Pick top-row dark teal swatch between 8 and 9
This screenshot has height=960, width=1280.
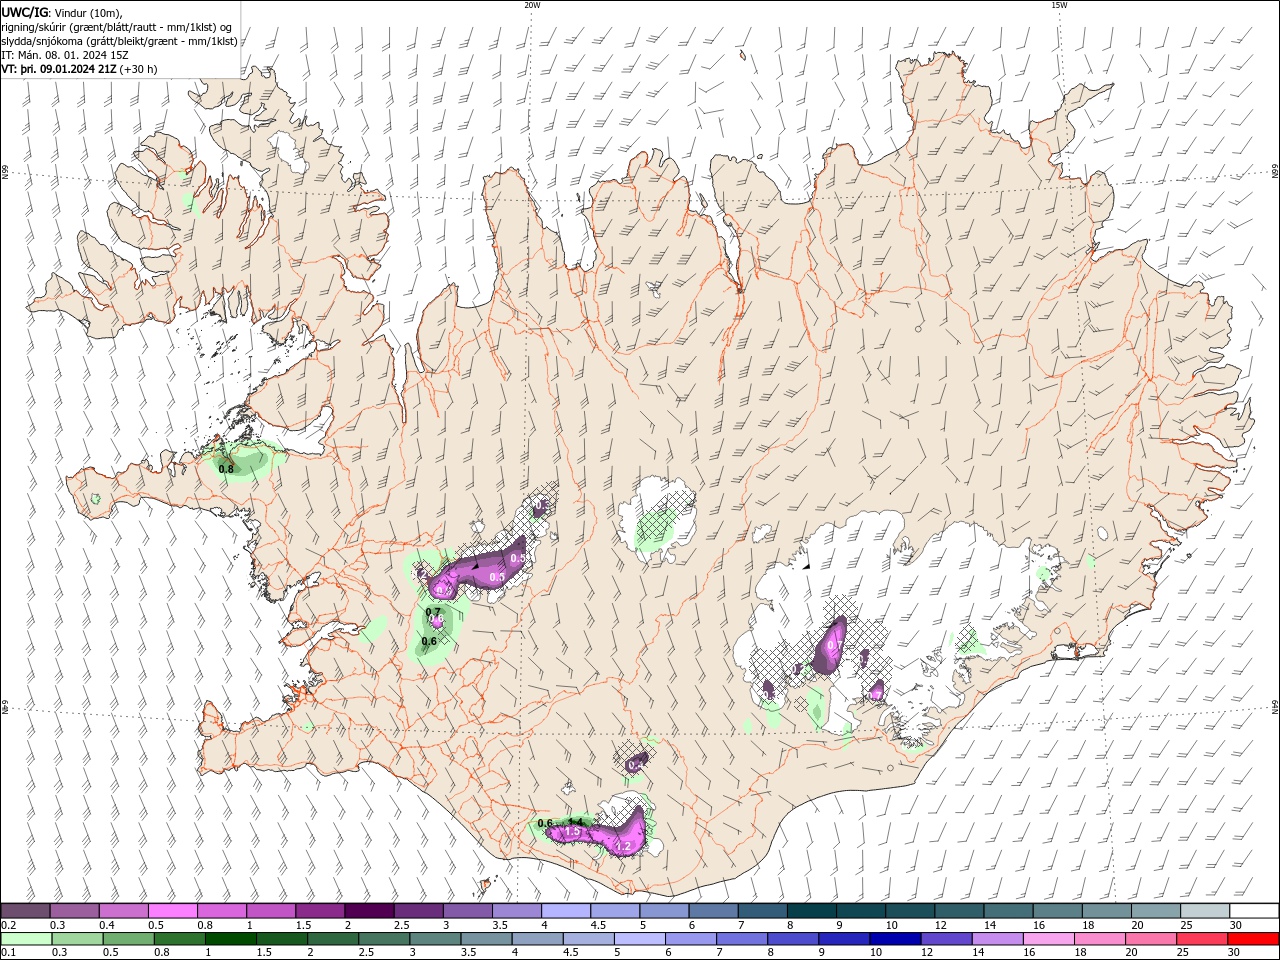tap(812, 911)
